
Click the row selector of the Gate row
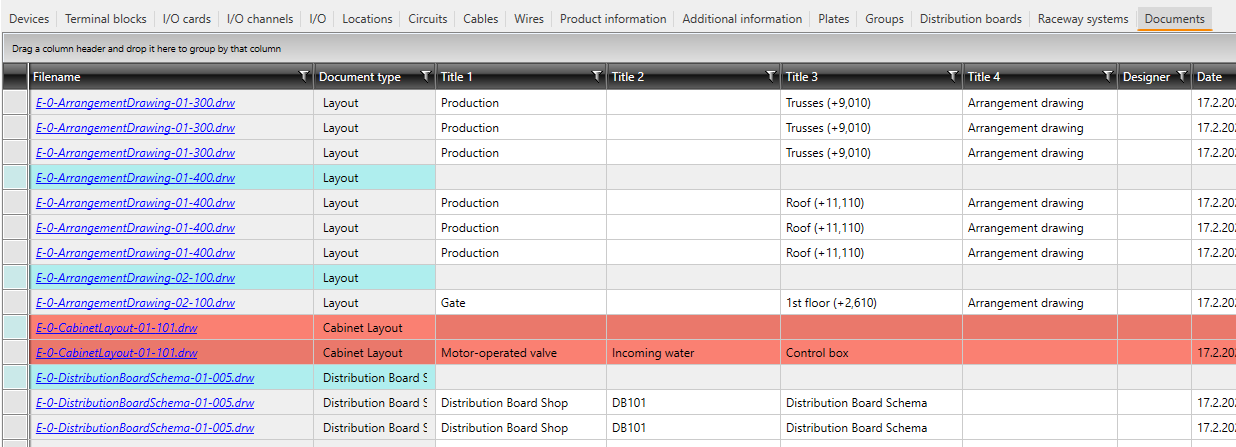(15, 303)
